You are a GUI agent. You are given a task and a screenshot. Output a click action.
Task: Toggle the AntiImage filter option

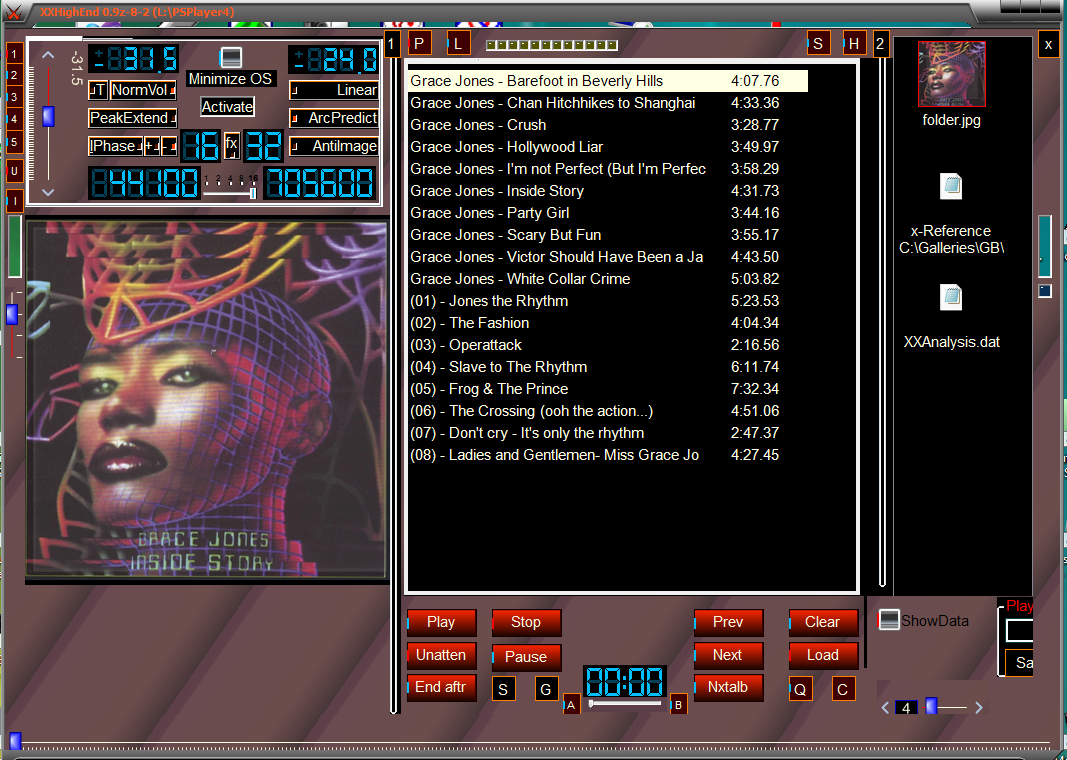point(333,146)
